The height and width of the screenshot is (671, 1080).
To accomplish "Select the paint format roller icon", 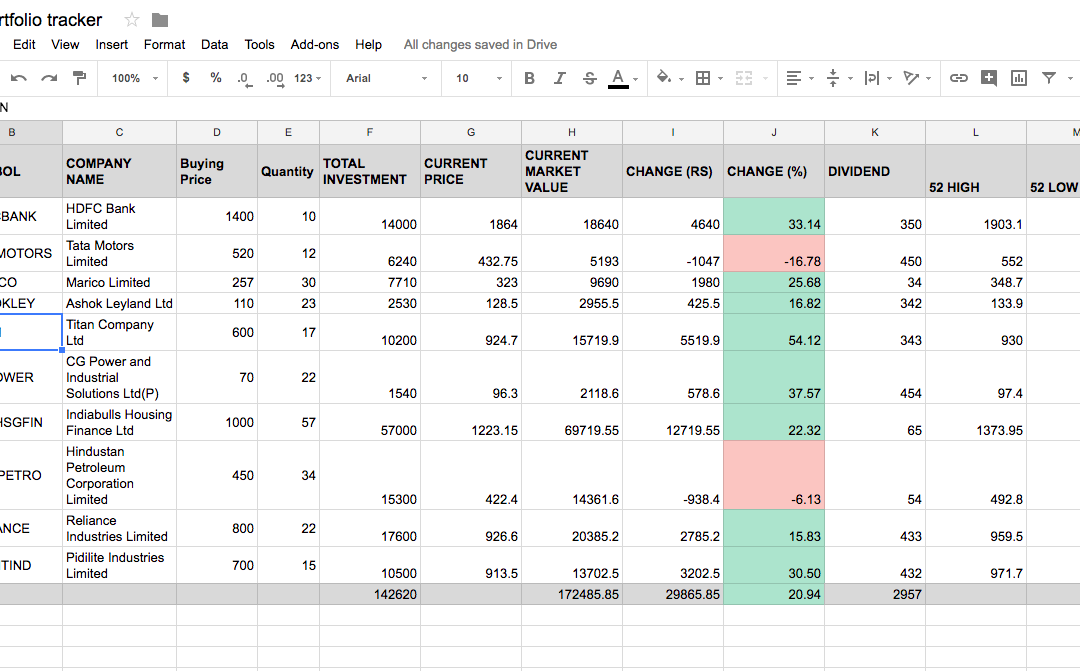I will [x=79, y=78].
